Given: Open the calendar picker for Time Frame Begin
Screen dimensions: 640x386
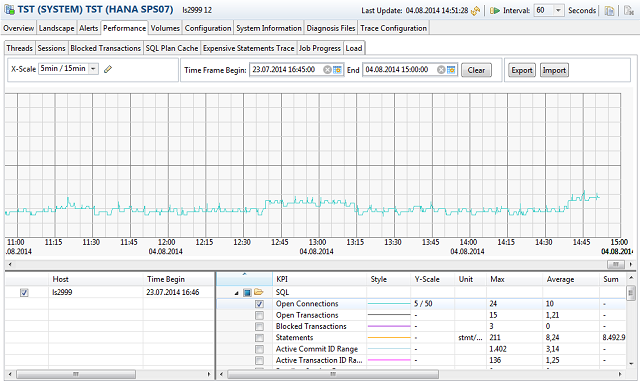Looking at the screenshot, I should [337, 70].
